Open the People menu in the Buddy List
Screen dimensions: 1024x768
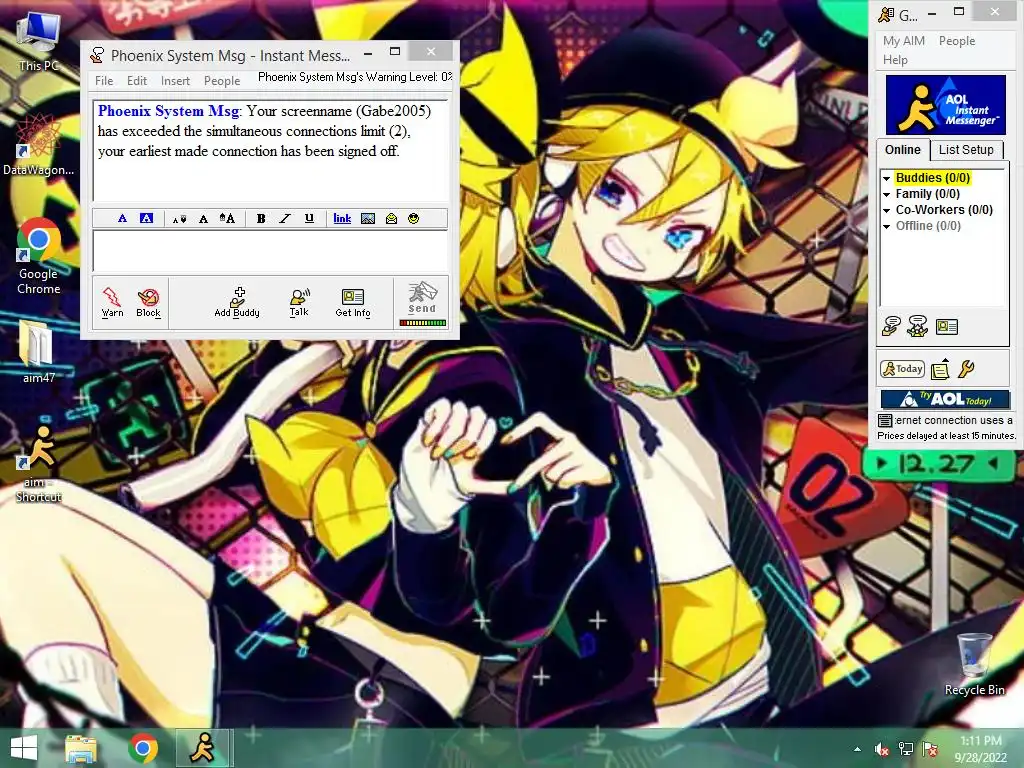tap(957, 40)
